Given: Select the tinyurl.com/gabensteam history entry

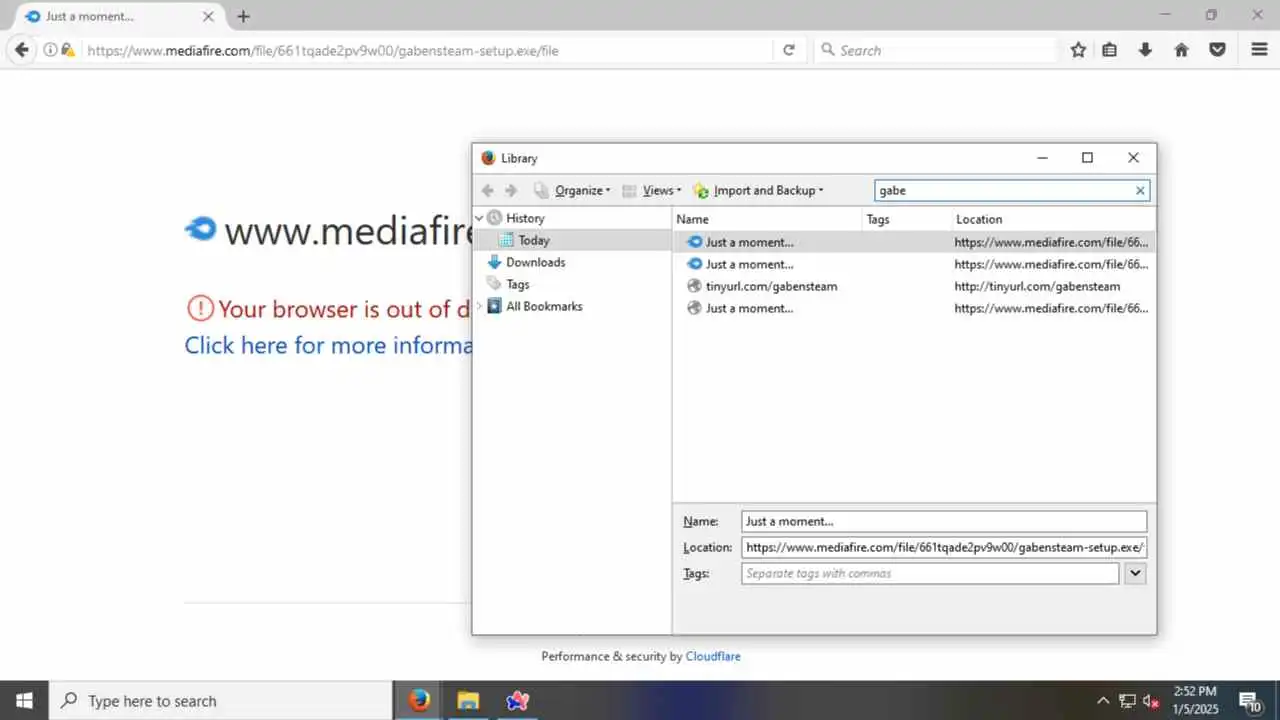Looking at the screenshot, I should click(914, 286).
